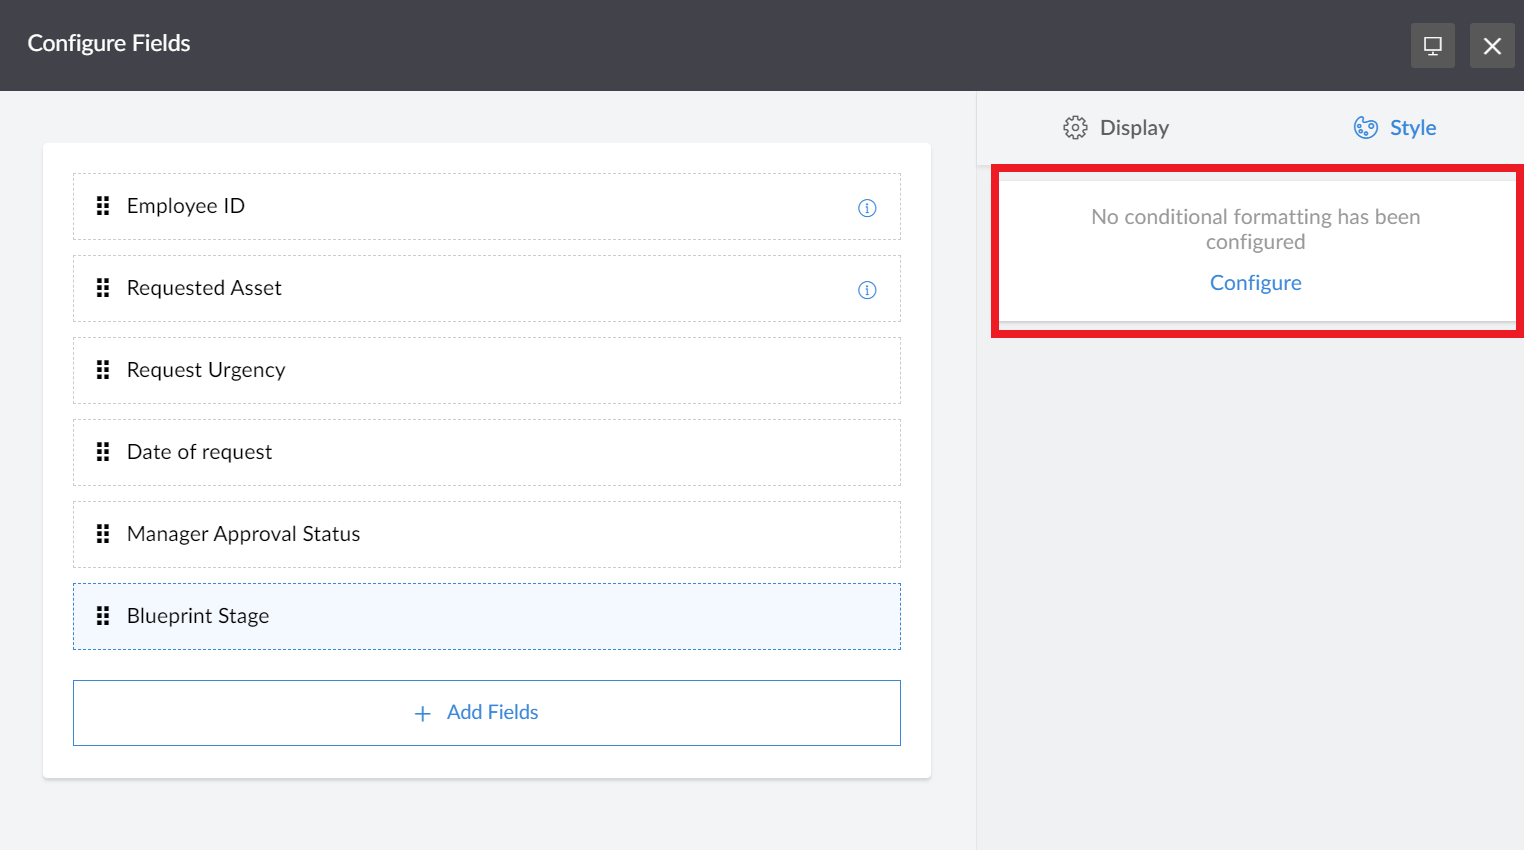
Task: Switch to the Display tab
Action: tap(1115, 127)
